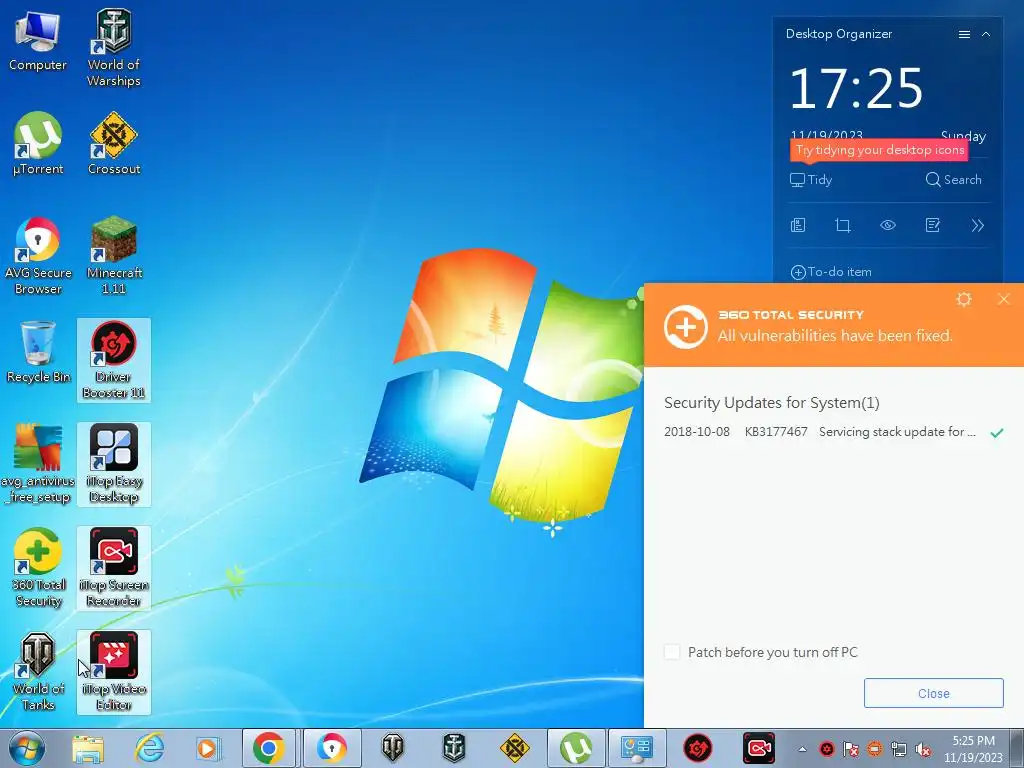
Task: Click the note edit icon in Desktop Organizer
Action: tap(933, 225)
